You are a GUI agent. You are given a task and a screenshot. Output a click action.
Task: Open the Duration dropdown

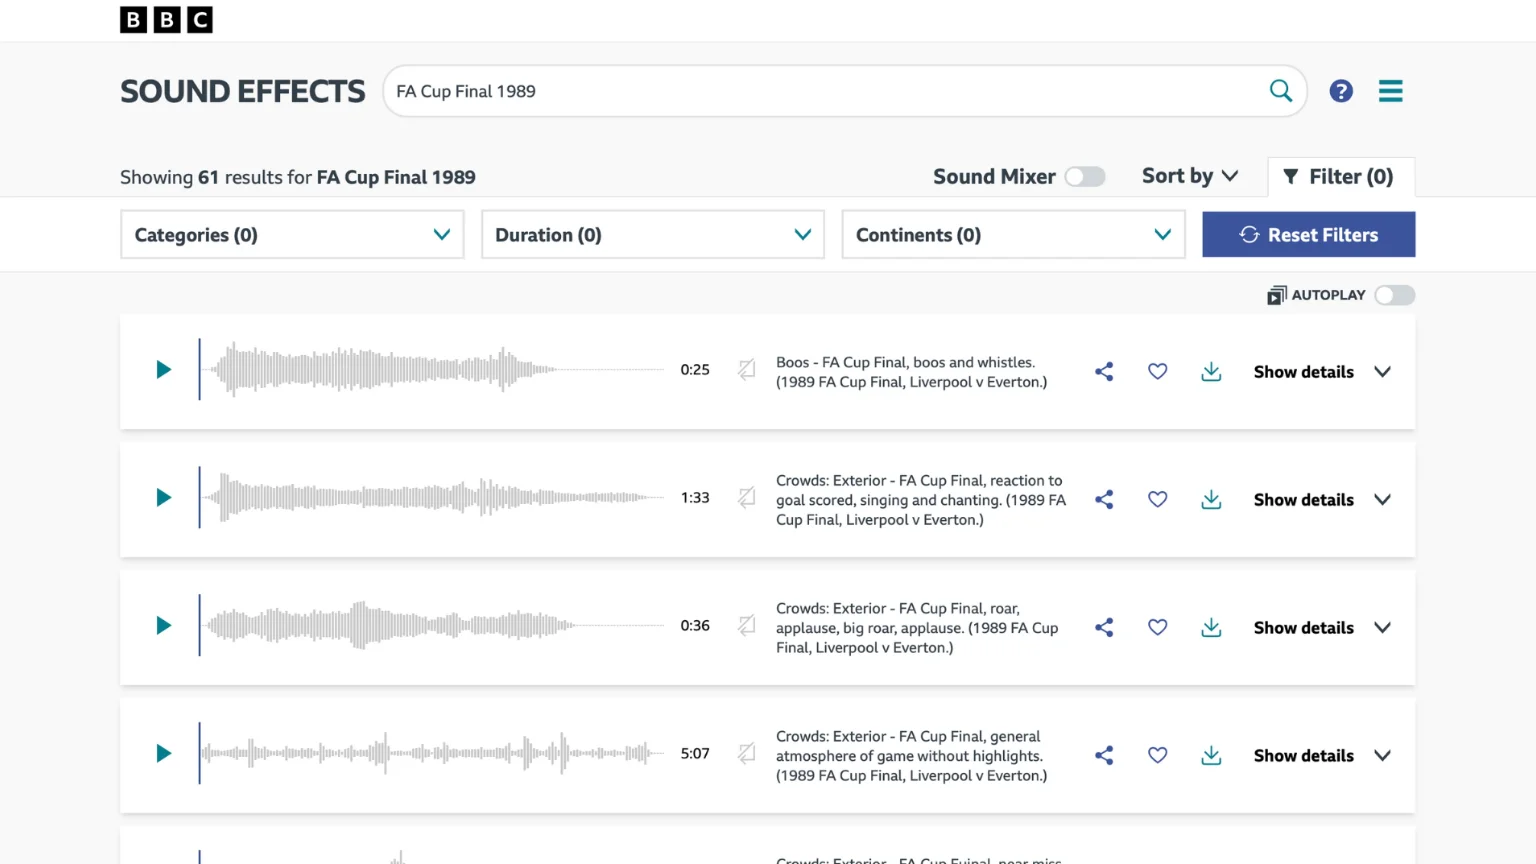(x=652, y=235)
